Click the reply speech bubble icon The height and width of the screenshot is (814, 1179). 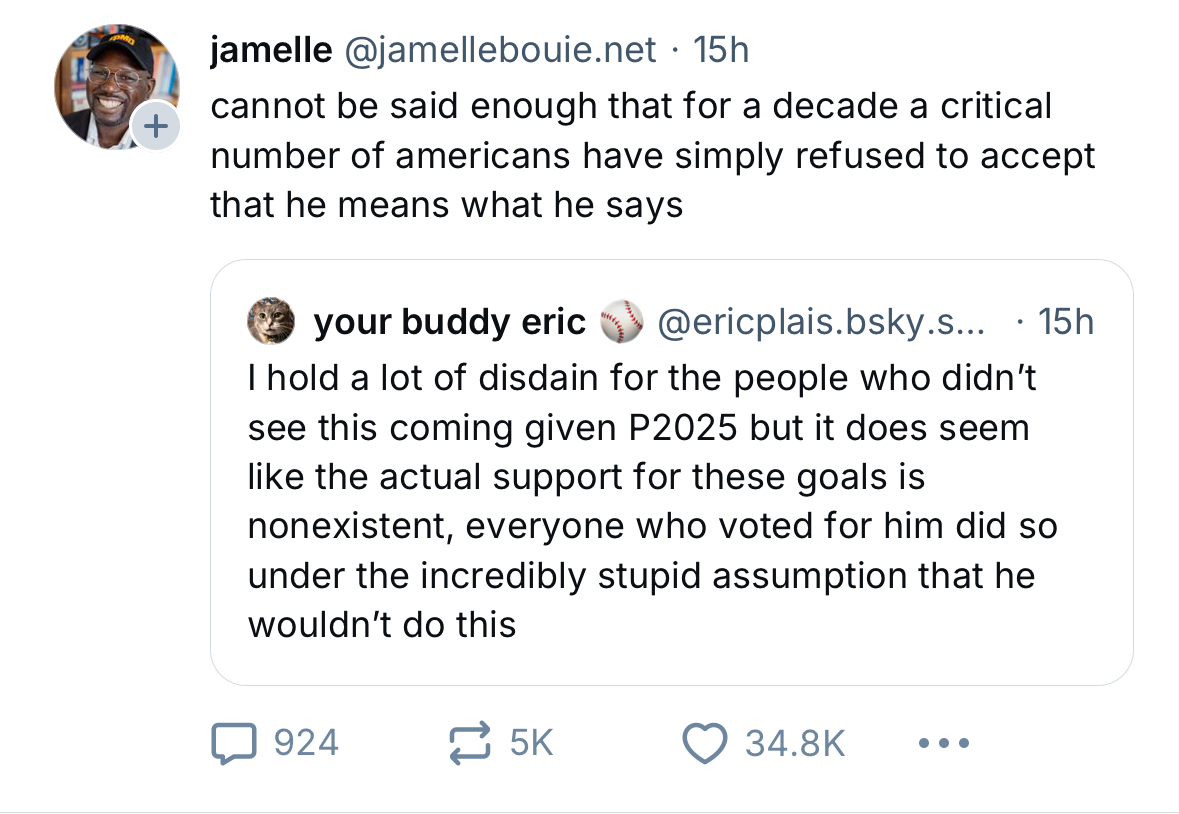pyautogui.click(x=234, y=743)
